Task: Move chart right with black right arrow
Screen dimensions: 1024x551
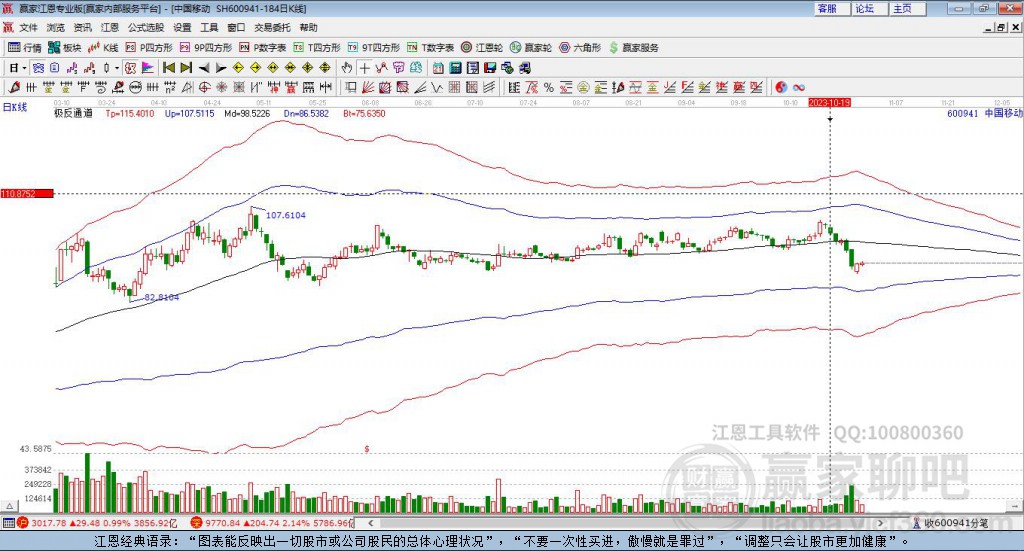Action: pos(221,68)
